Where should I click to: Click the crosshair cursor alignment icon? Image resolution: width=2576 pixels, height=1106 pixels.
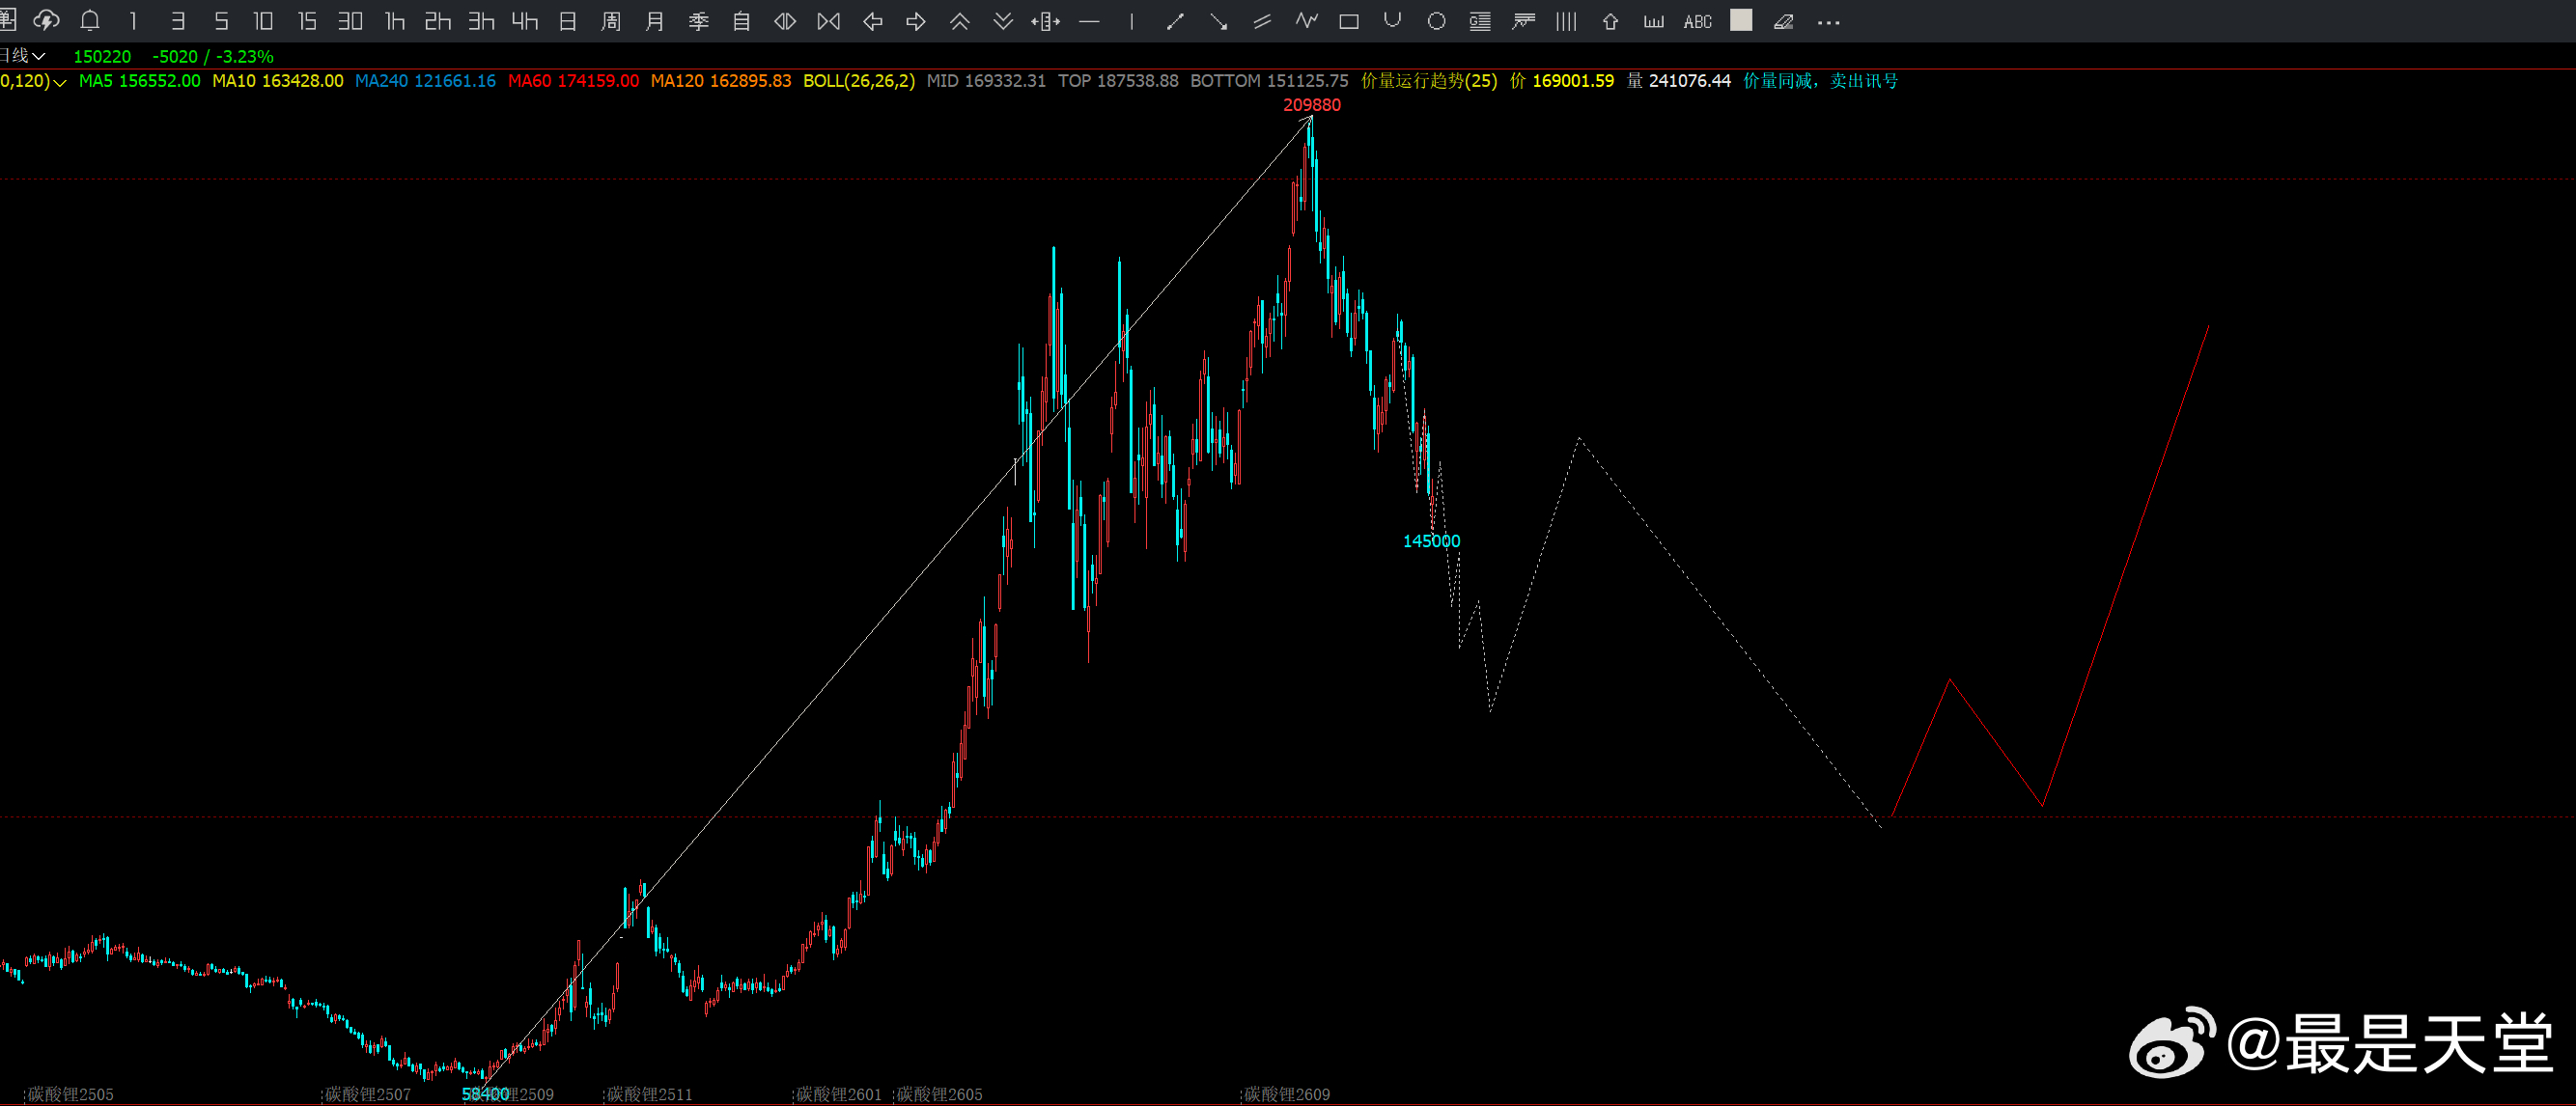point(1046,21)
